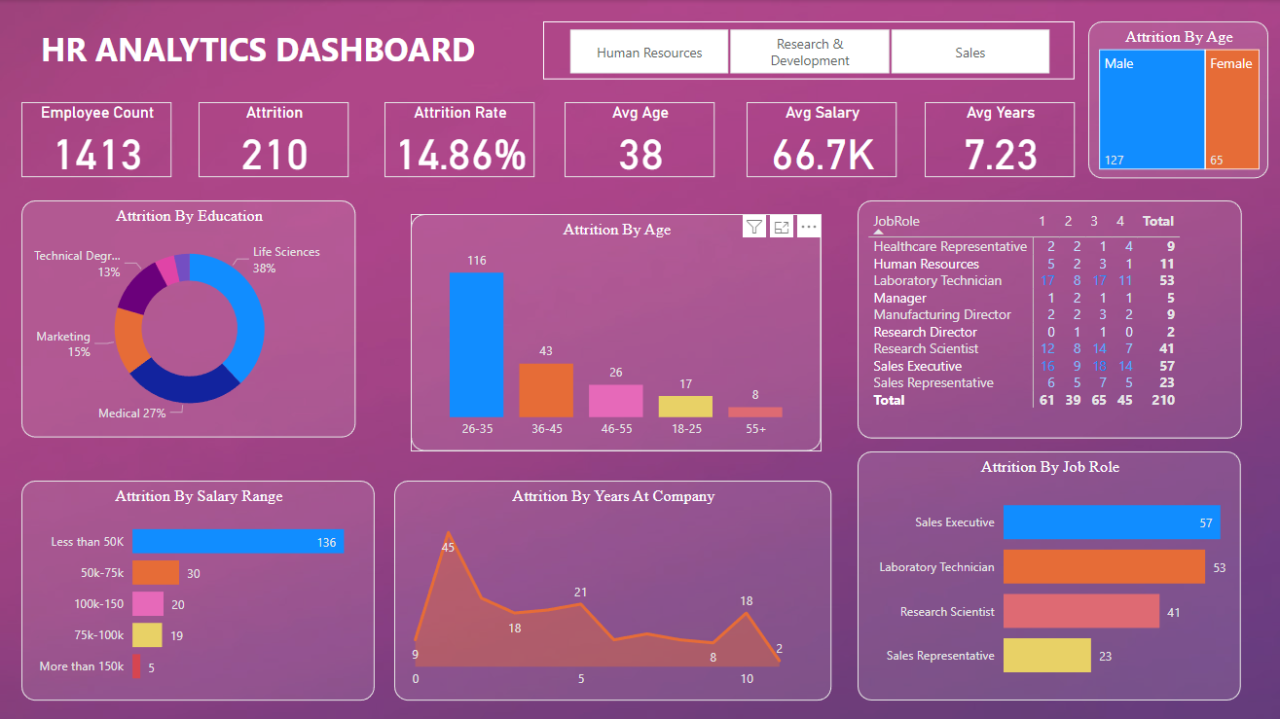The width and height of the screenshot is (1280, 719).
Task: Click the Sales Executive bar in job role chart
Action: point(1111,523)
